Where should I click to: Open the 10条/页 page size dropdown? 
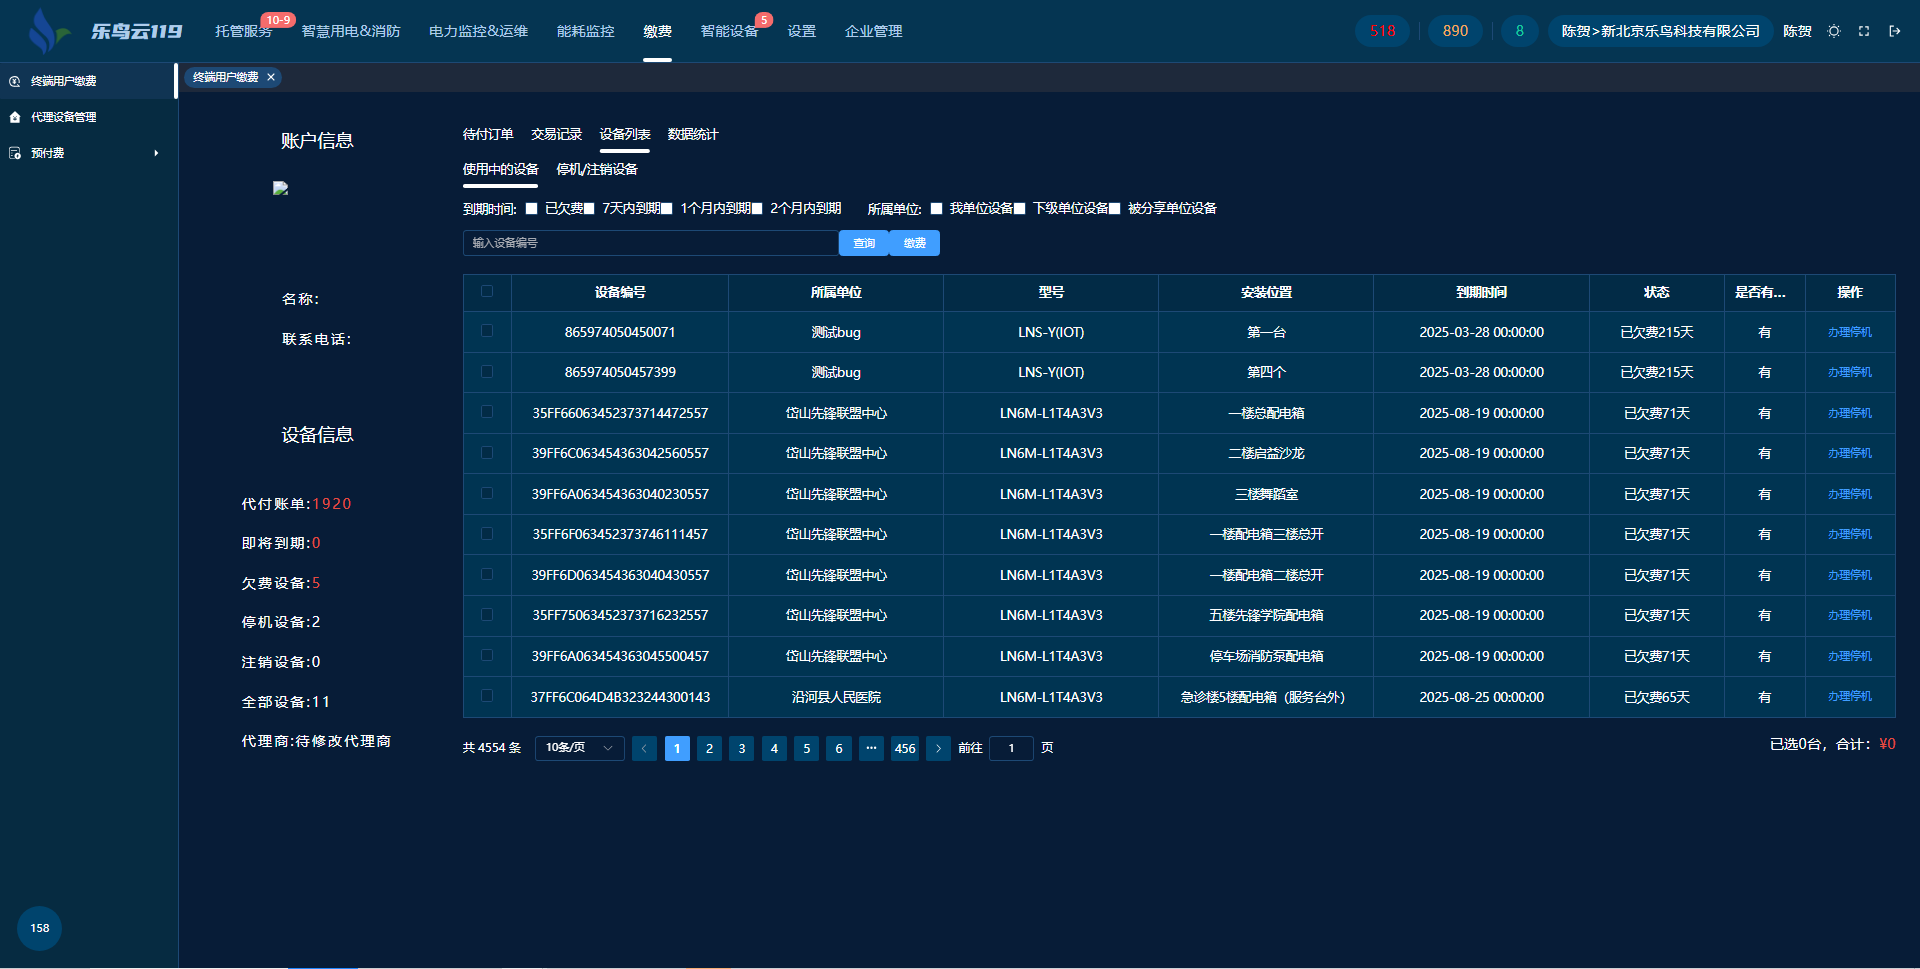pos(579,748)
